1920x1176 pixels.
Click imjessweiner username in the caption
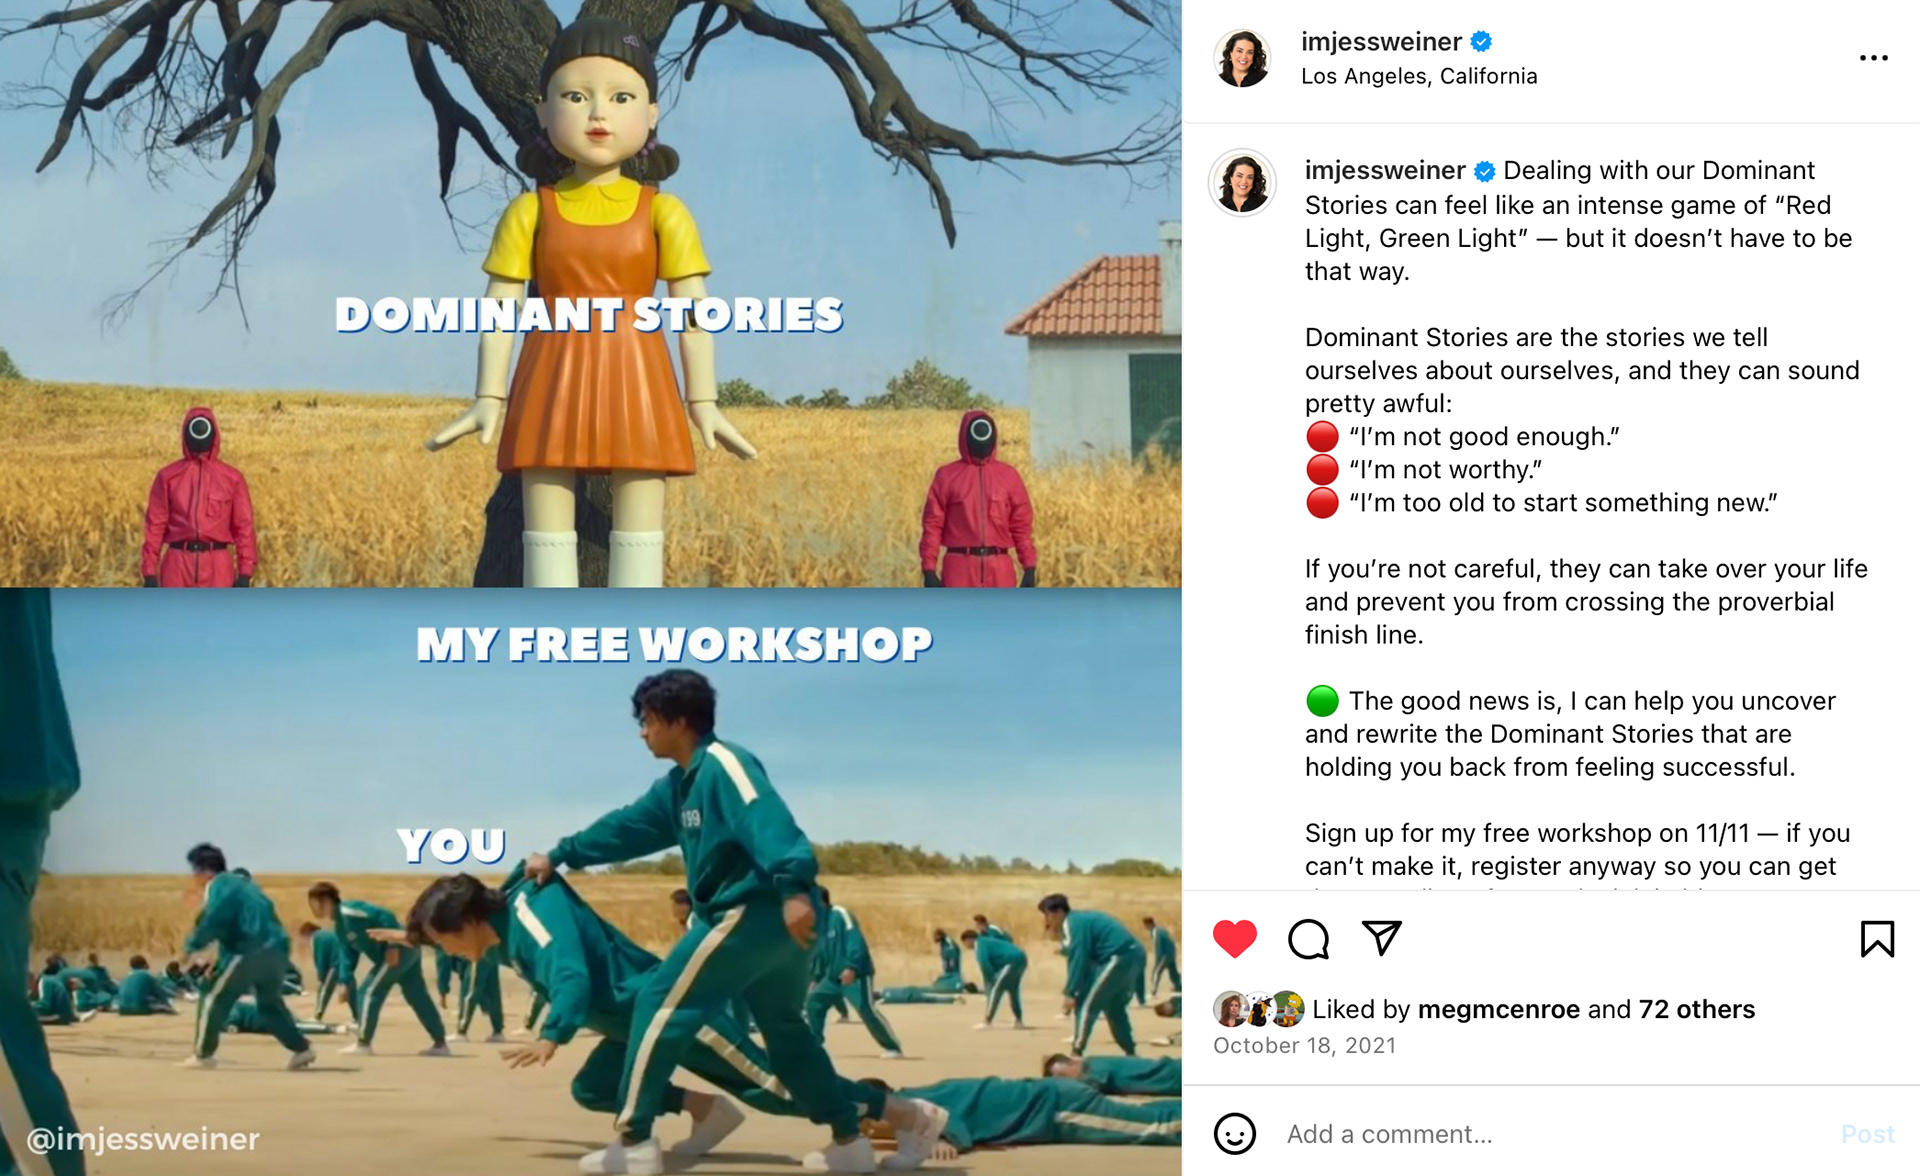(1385, 171)
